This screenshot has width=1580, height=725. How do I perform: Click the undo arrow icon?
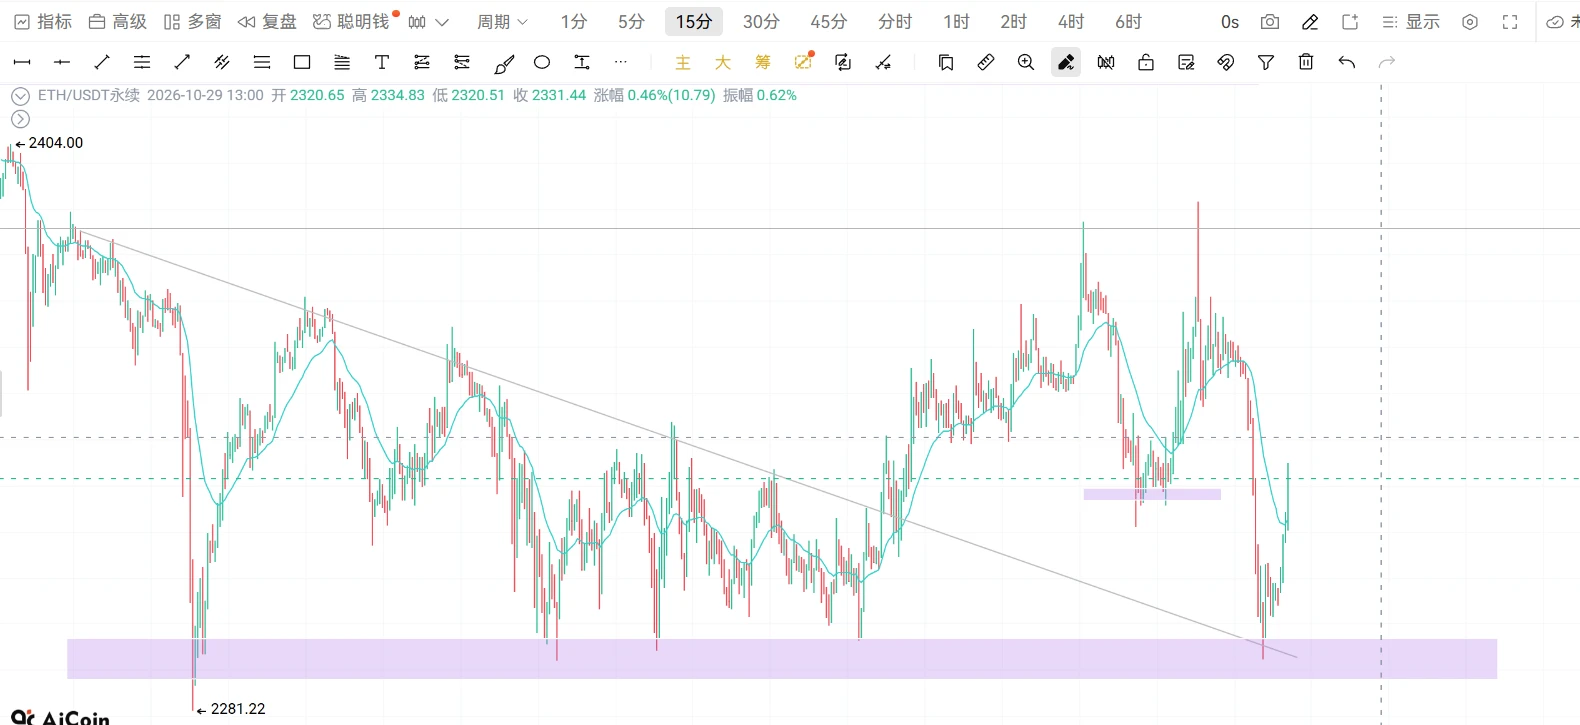tap(1347, 62)
